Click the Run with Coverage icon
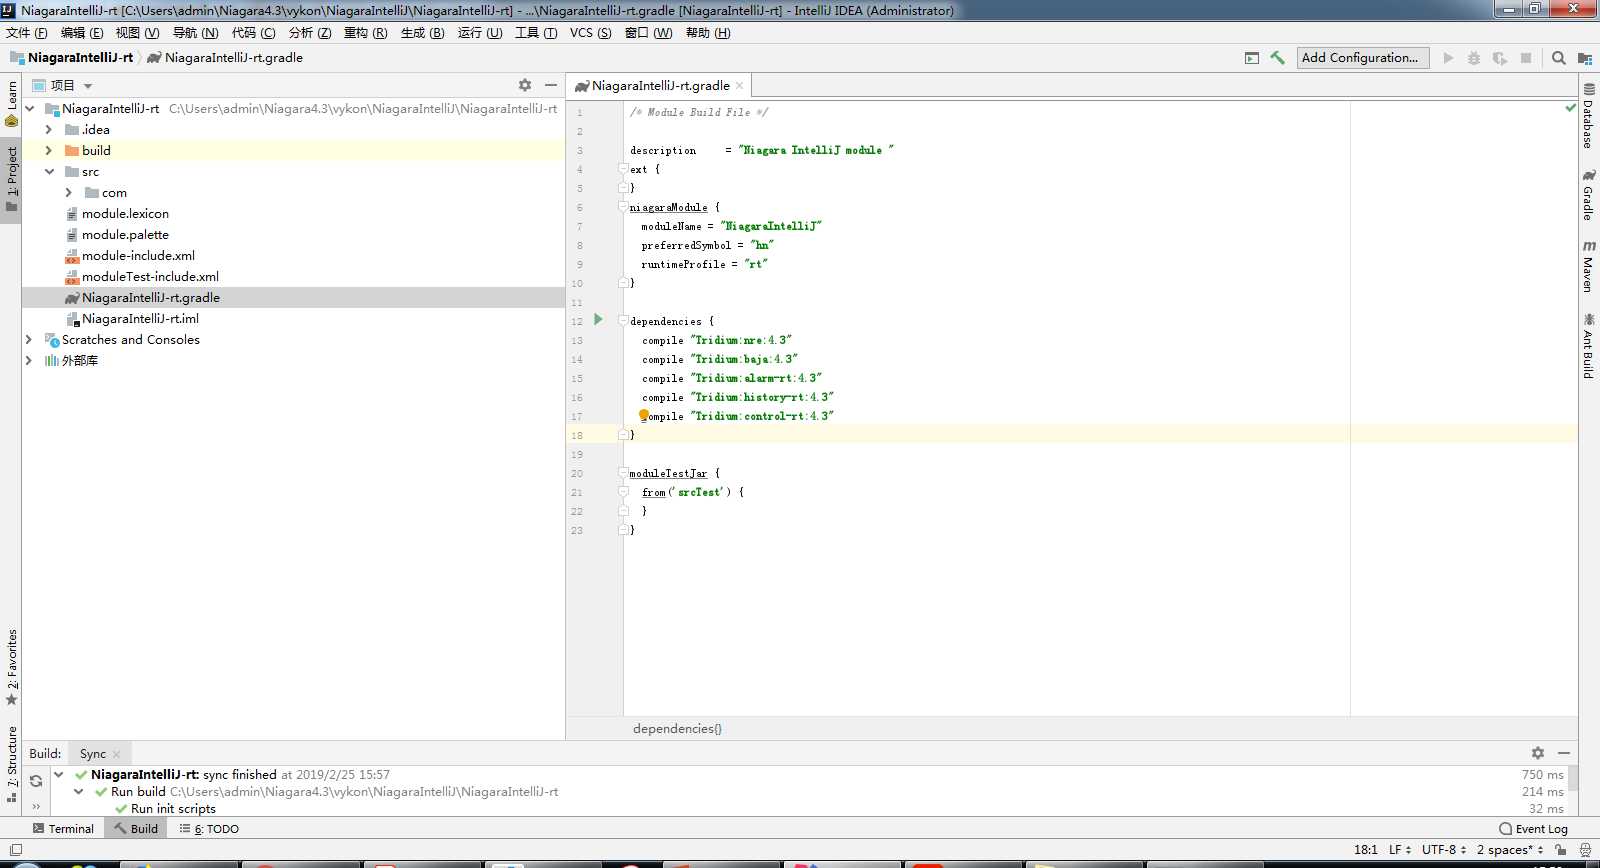Image resolution: width=1600 pixels, height=868 pixels. point(1500,58)
